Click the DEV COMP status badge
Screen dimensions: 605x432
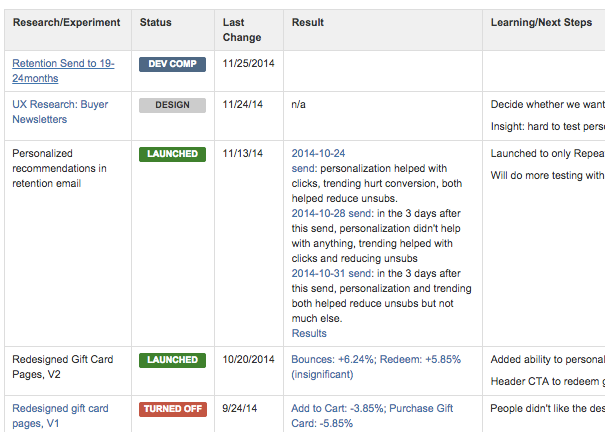coord(172,64)
